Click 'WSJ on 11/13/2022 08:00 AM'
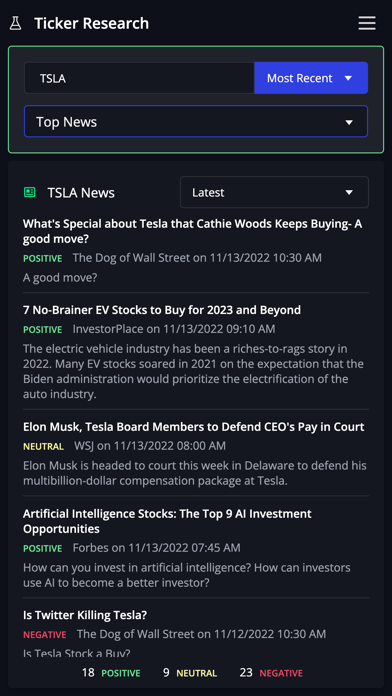The width and height of the screenshot is (392, 696). 150,446
